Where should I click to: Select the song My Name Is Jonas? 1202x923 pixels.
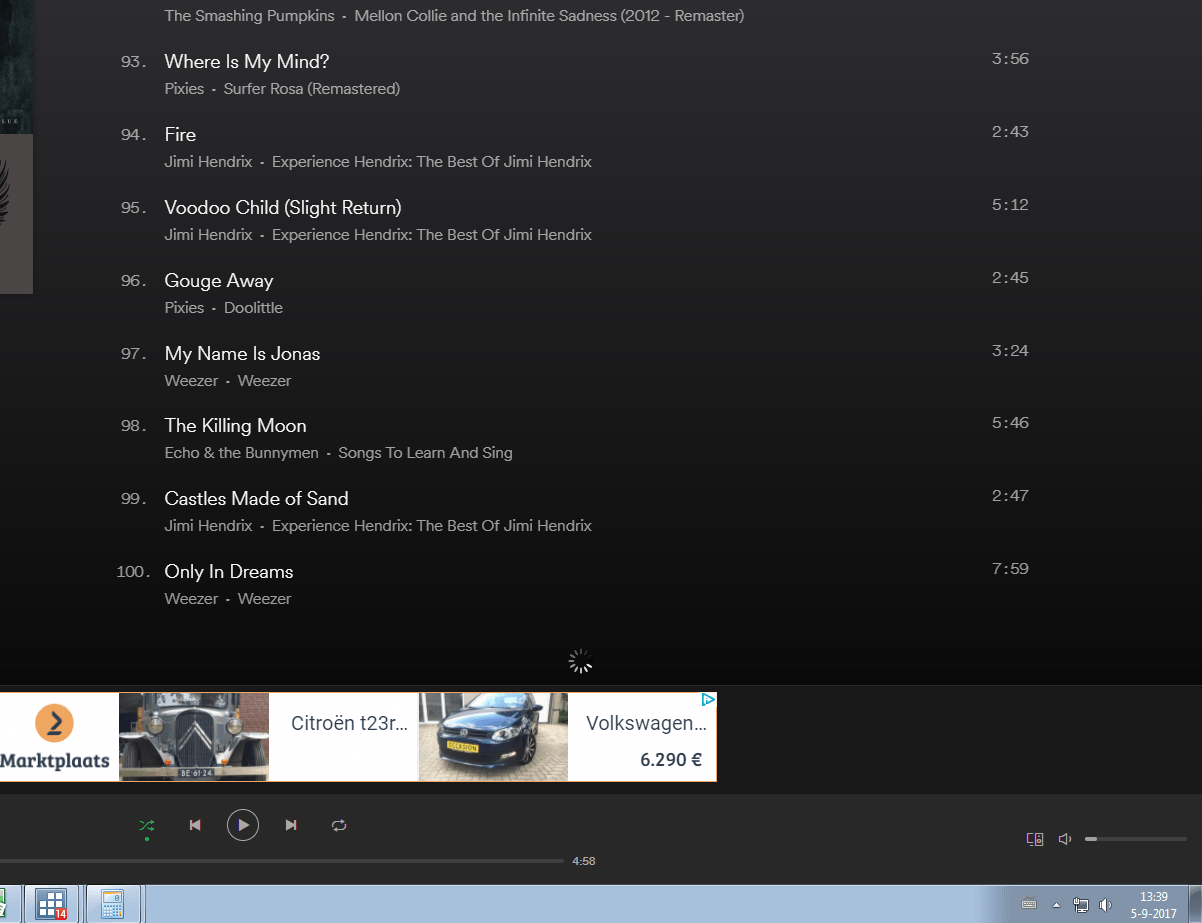[x=242, y=354]
